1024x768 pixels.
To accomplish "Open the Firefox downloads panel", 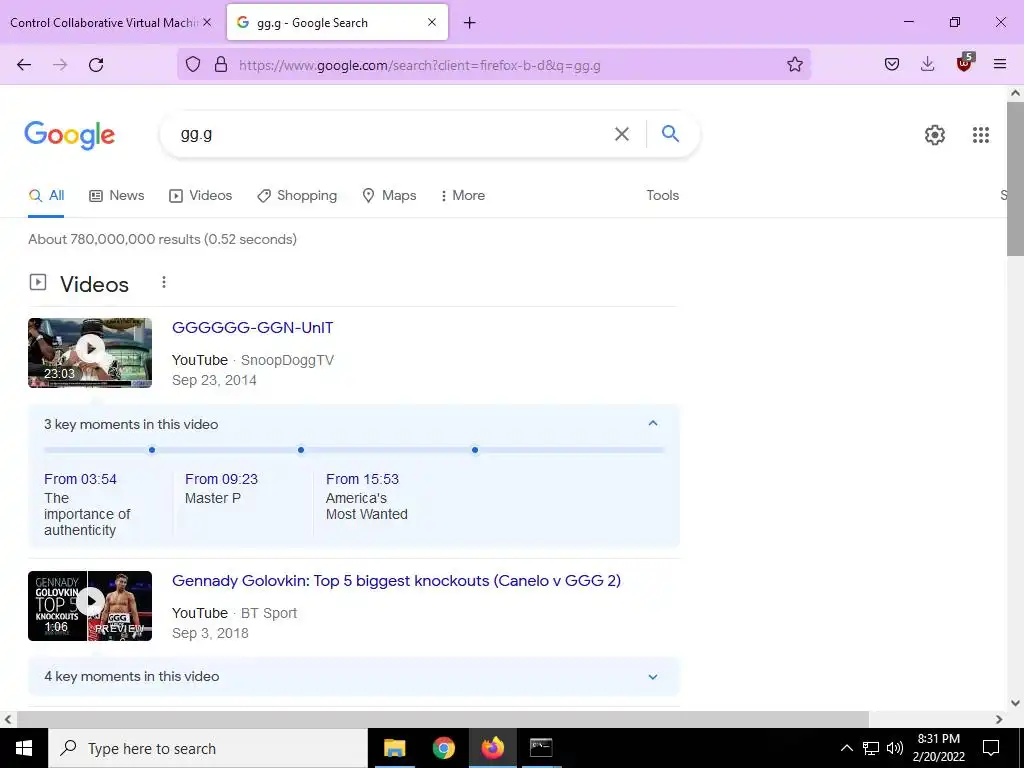I will tap(927, 64).
